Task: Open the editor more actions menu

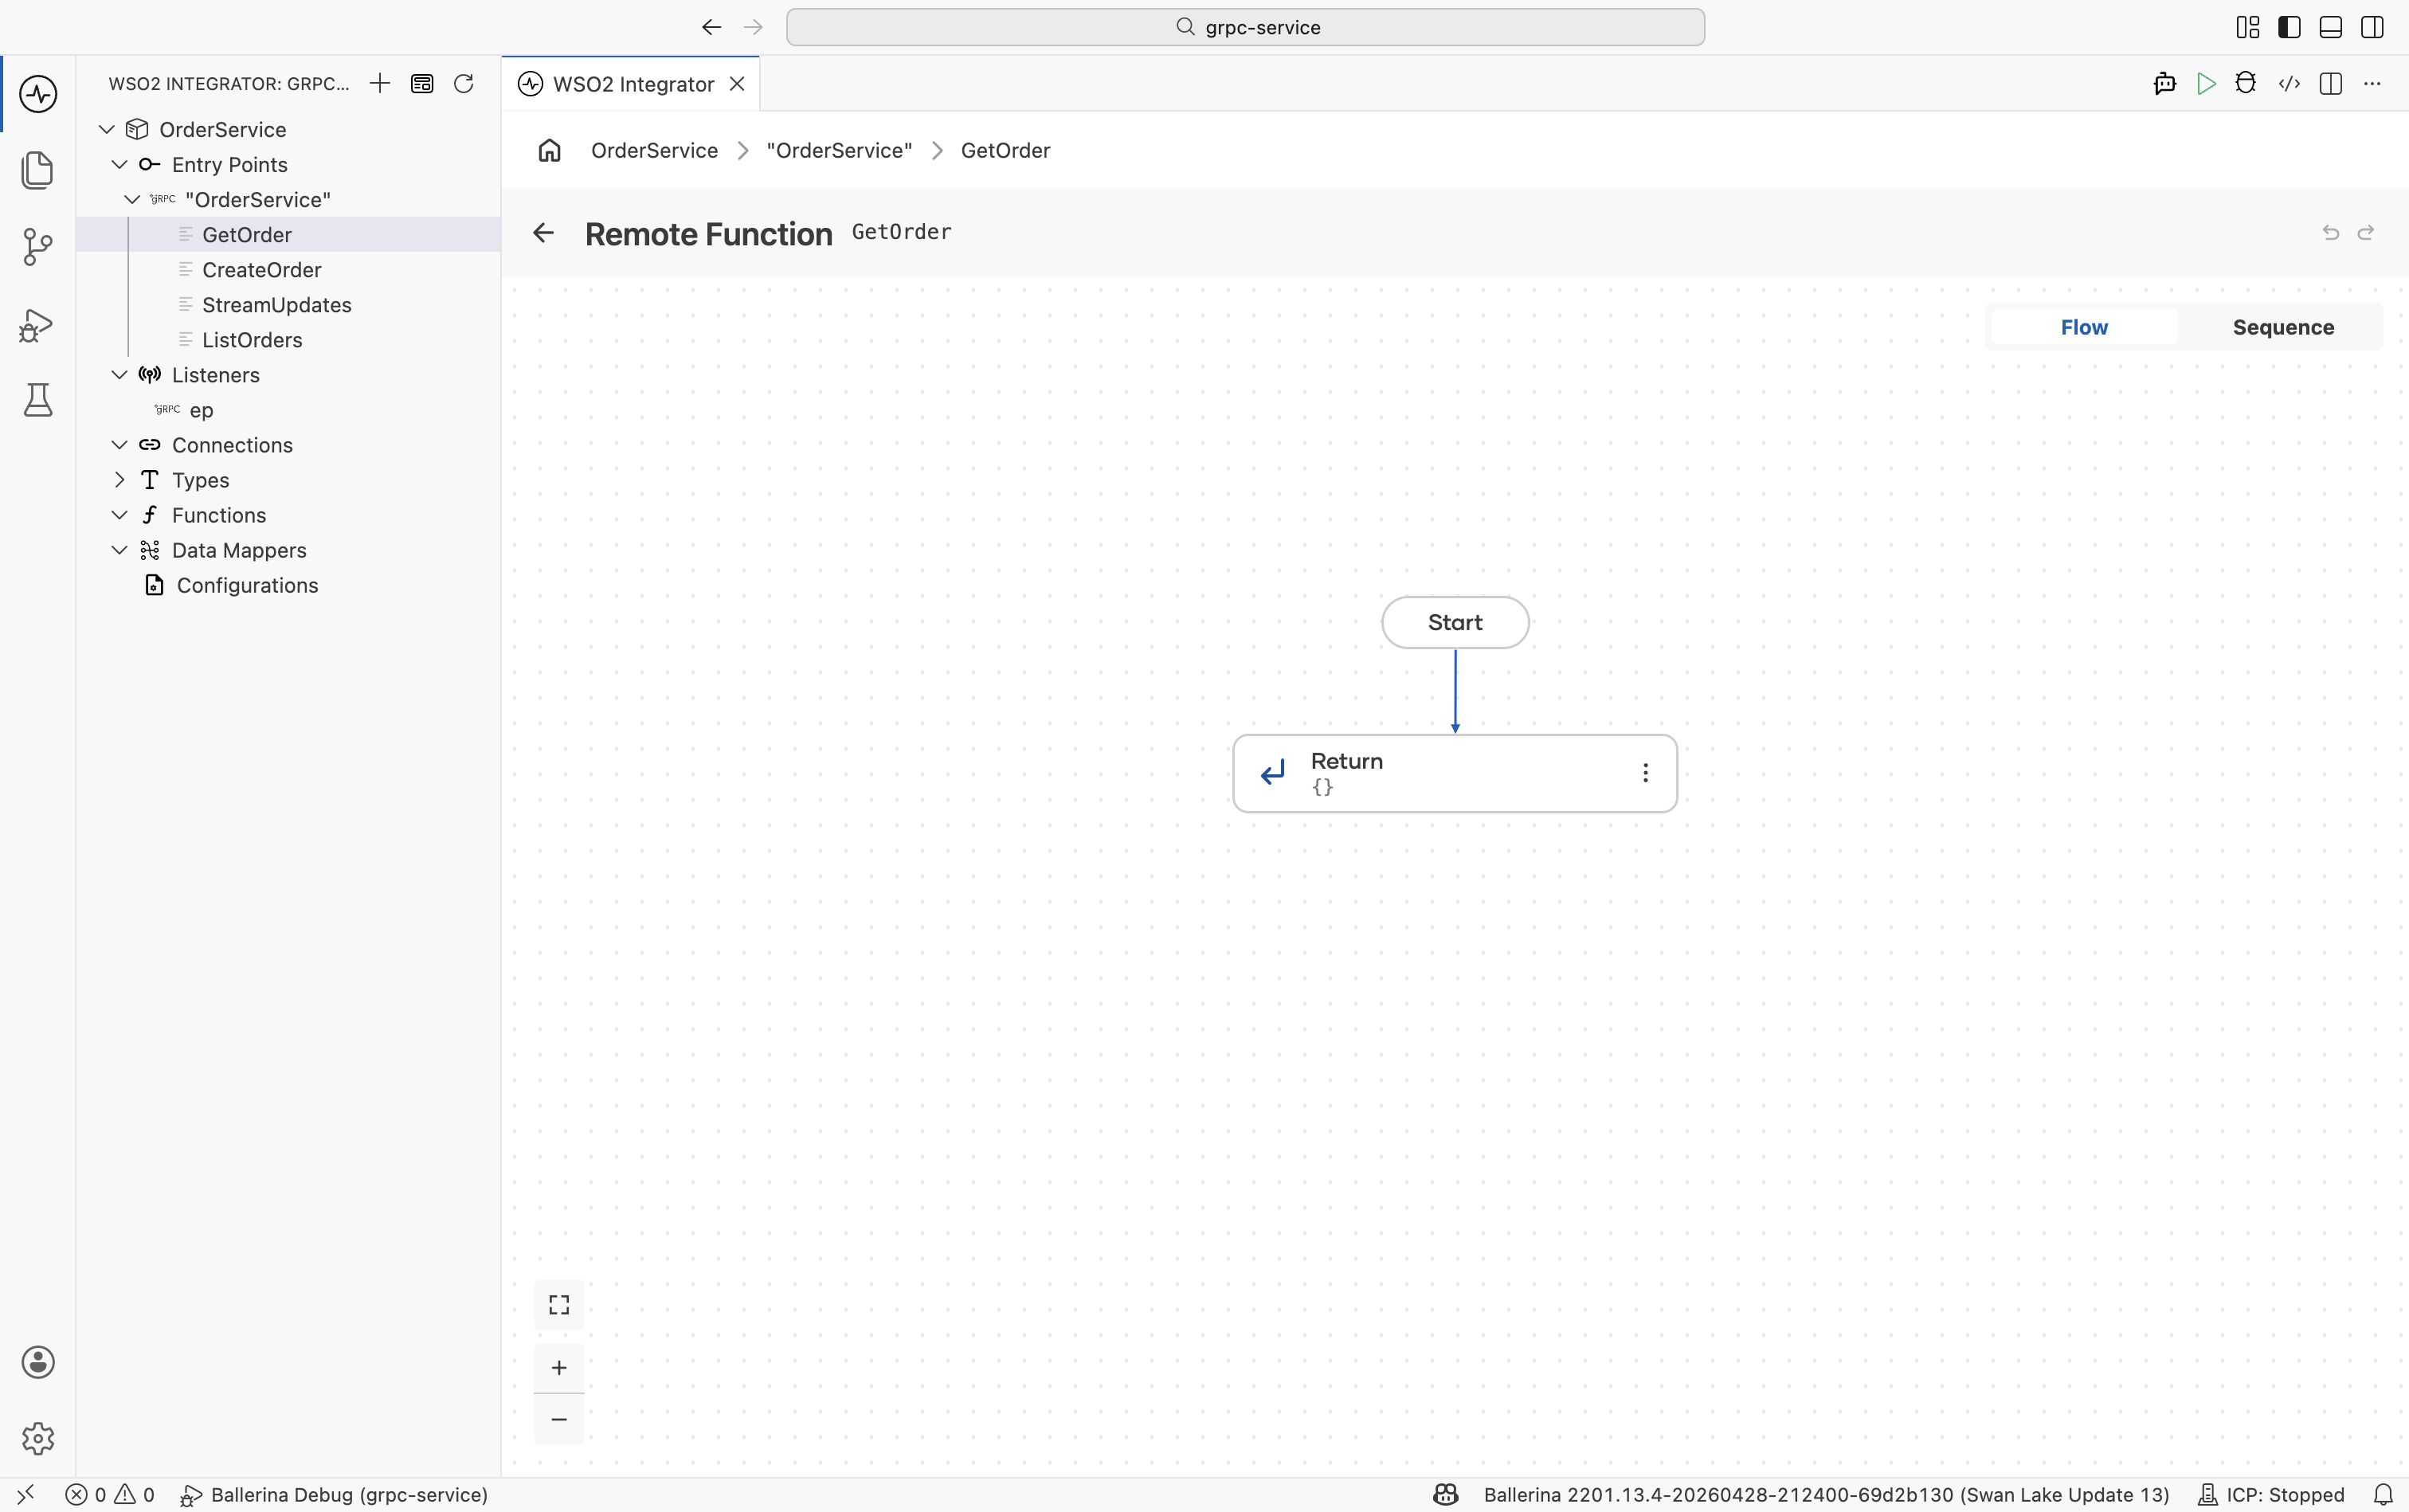Action: click(x=2372, y=83)
